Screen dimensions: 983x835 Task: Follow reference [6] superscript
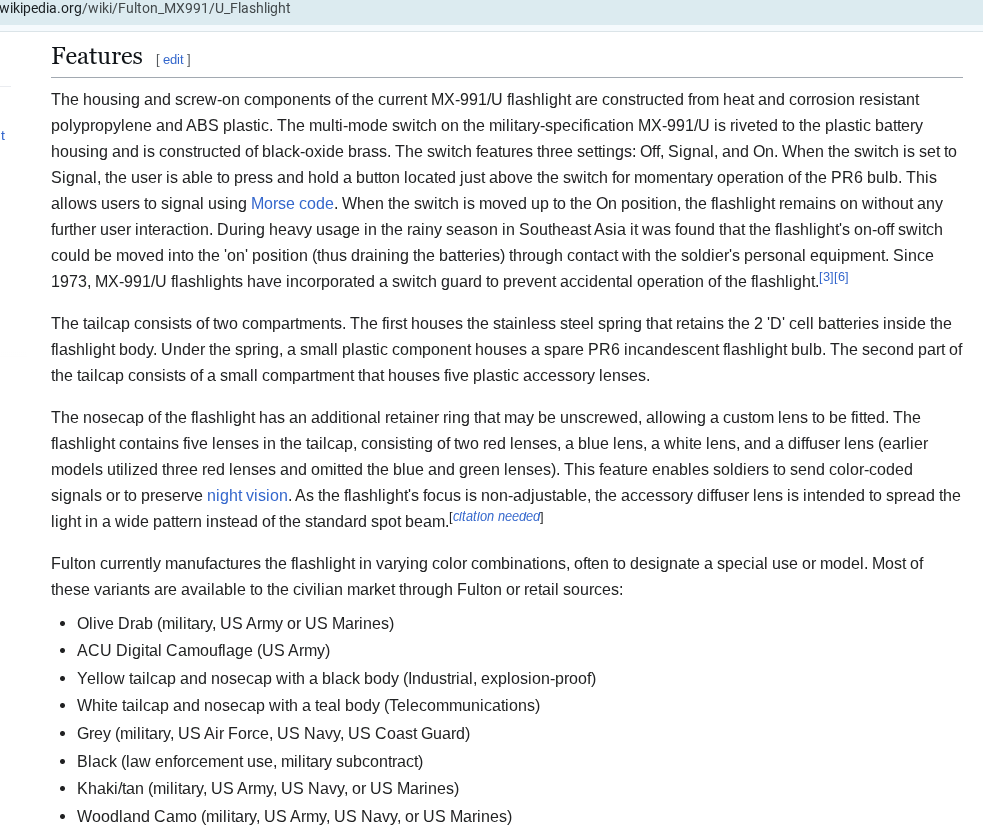[x=841, y=277]
